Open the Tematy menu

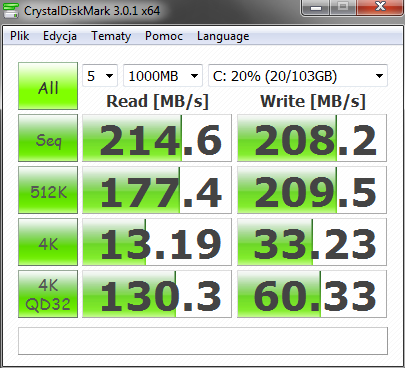pyautogui.click(x=111, y=36)
